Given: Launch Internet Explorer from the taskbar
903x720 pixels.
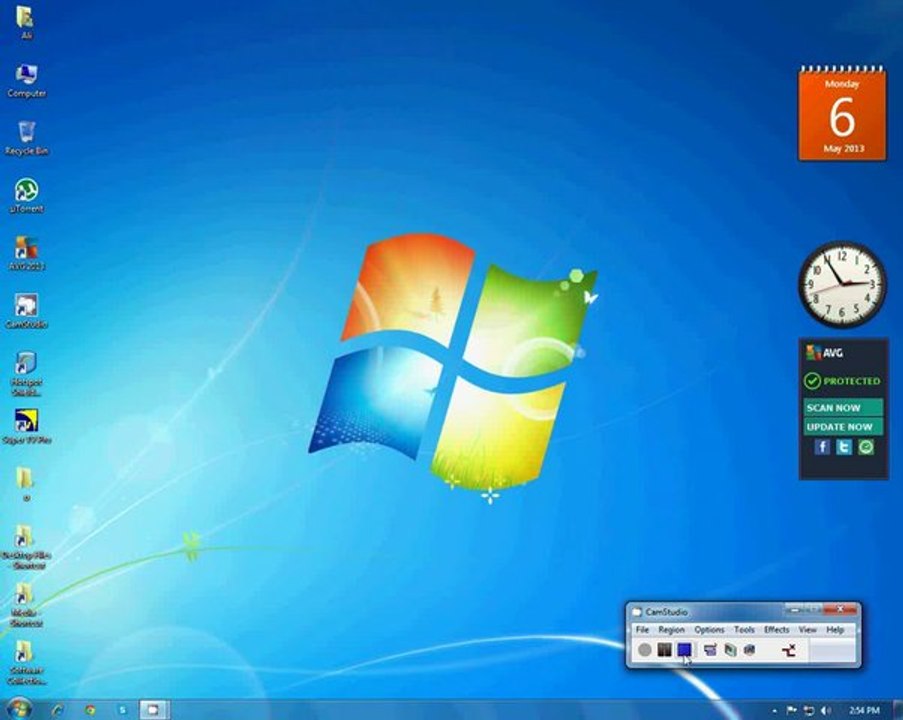Looking at the screenshot, I should coord(57,710).
